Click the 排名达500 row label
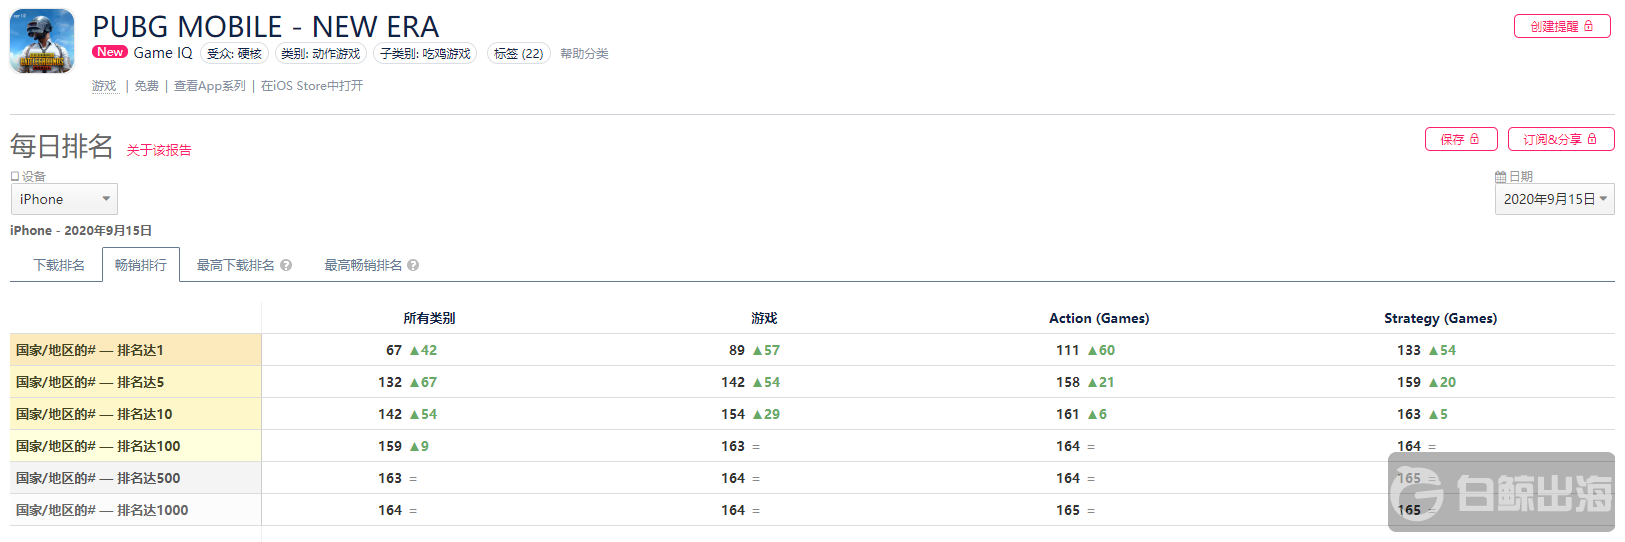 click(x=136, y=478)
